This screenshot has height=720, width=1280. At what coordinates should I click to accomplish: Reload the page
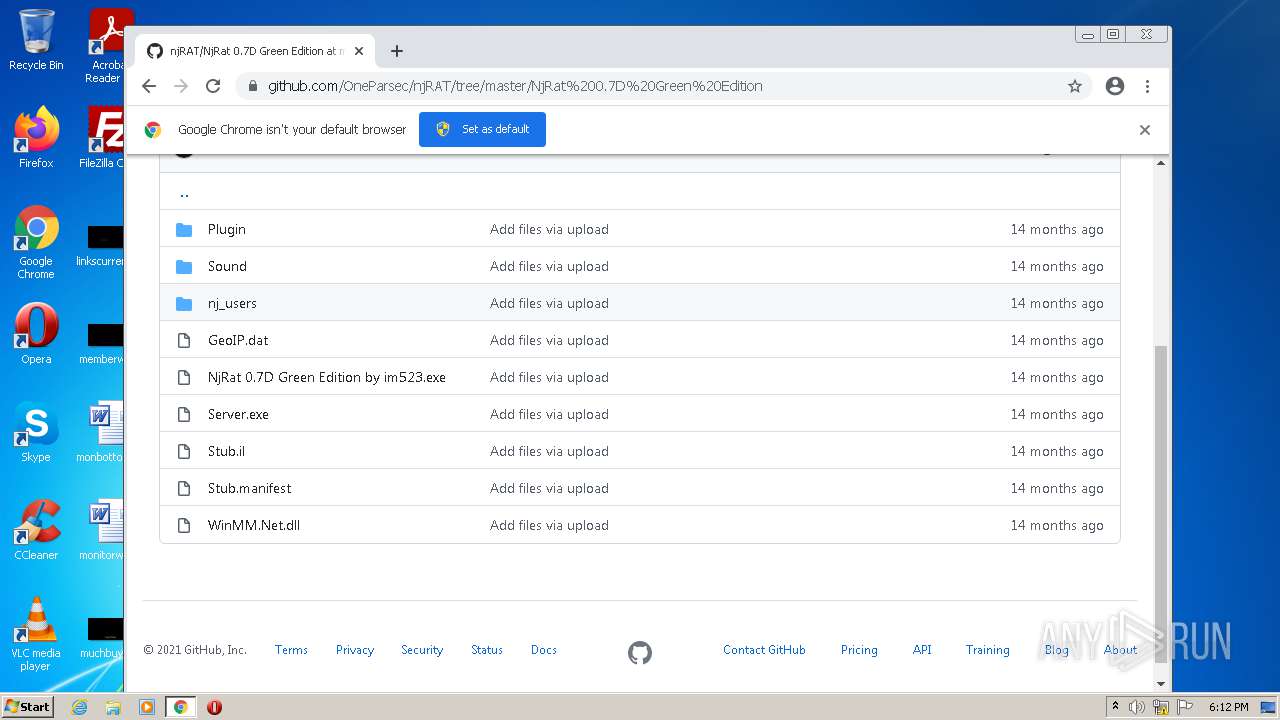[x=213, y=86]
